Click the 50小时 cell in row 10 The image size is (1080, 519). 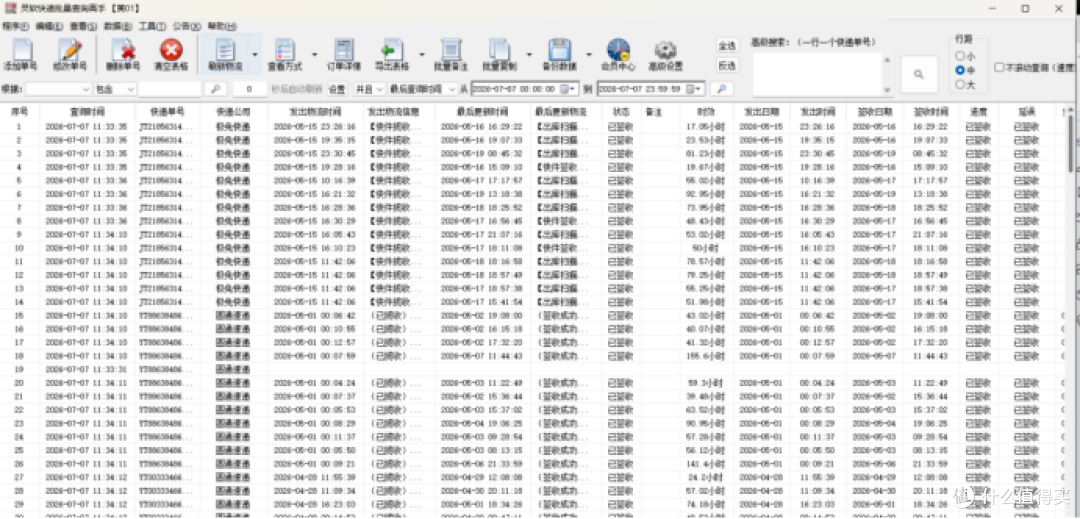pos(706,248)
